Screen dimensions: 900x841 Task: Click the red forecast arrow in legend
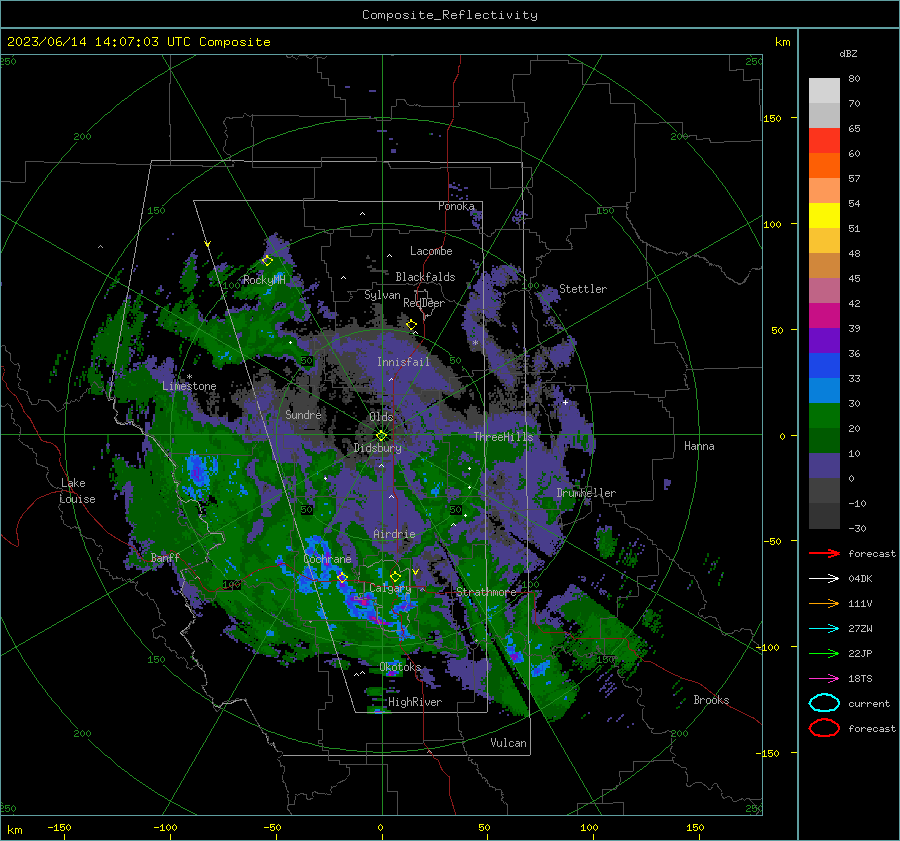point(824,553)
